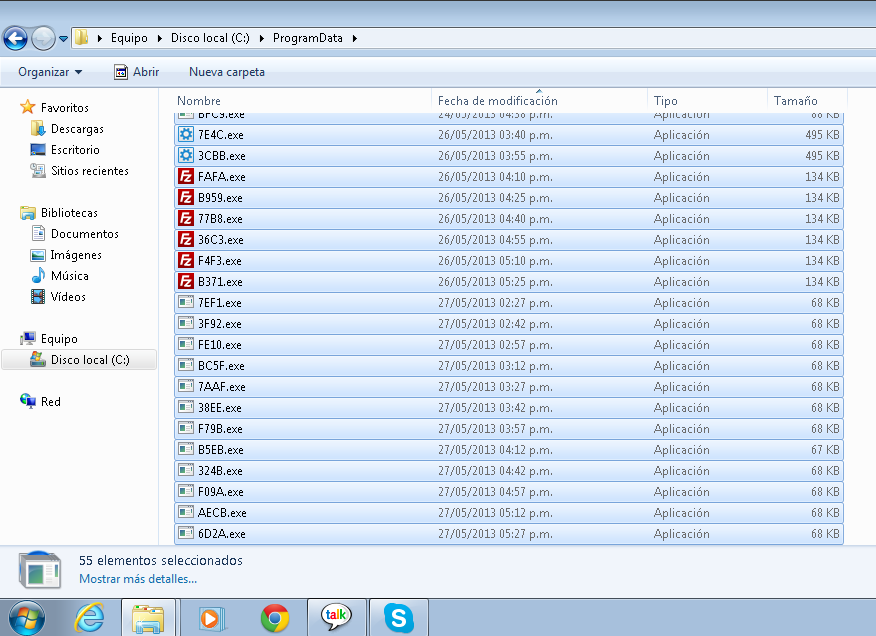876x636 pixels.
Task: Click the folder icon in address bar
Action: pos(82,37)
